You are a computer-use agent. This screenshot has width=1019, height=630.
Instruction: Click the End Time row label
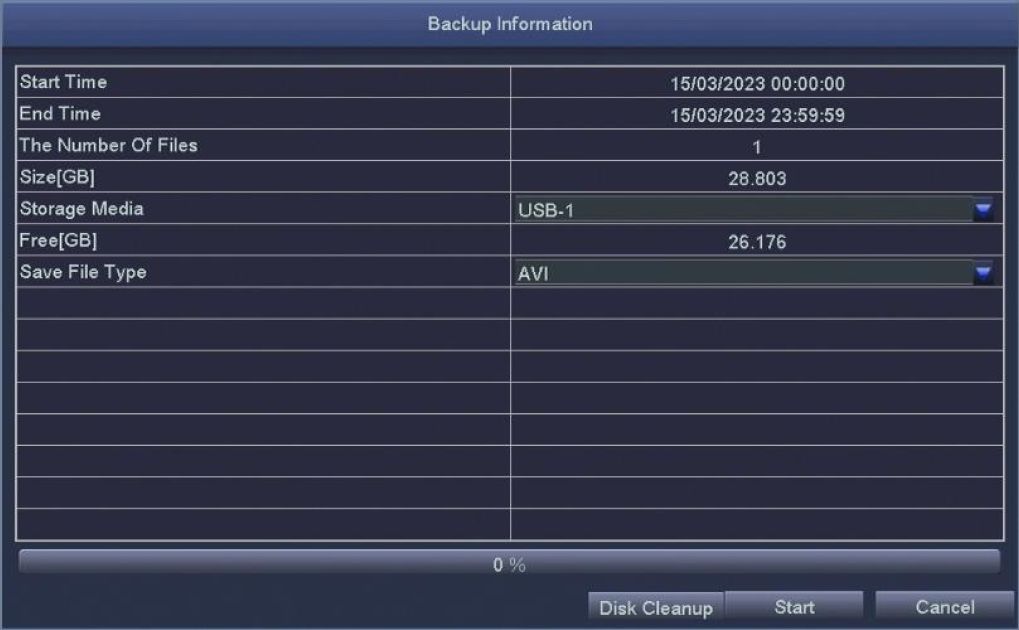(60, 114)
